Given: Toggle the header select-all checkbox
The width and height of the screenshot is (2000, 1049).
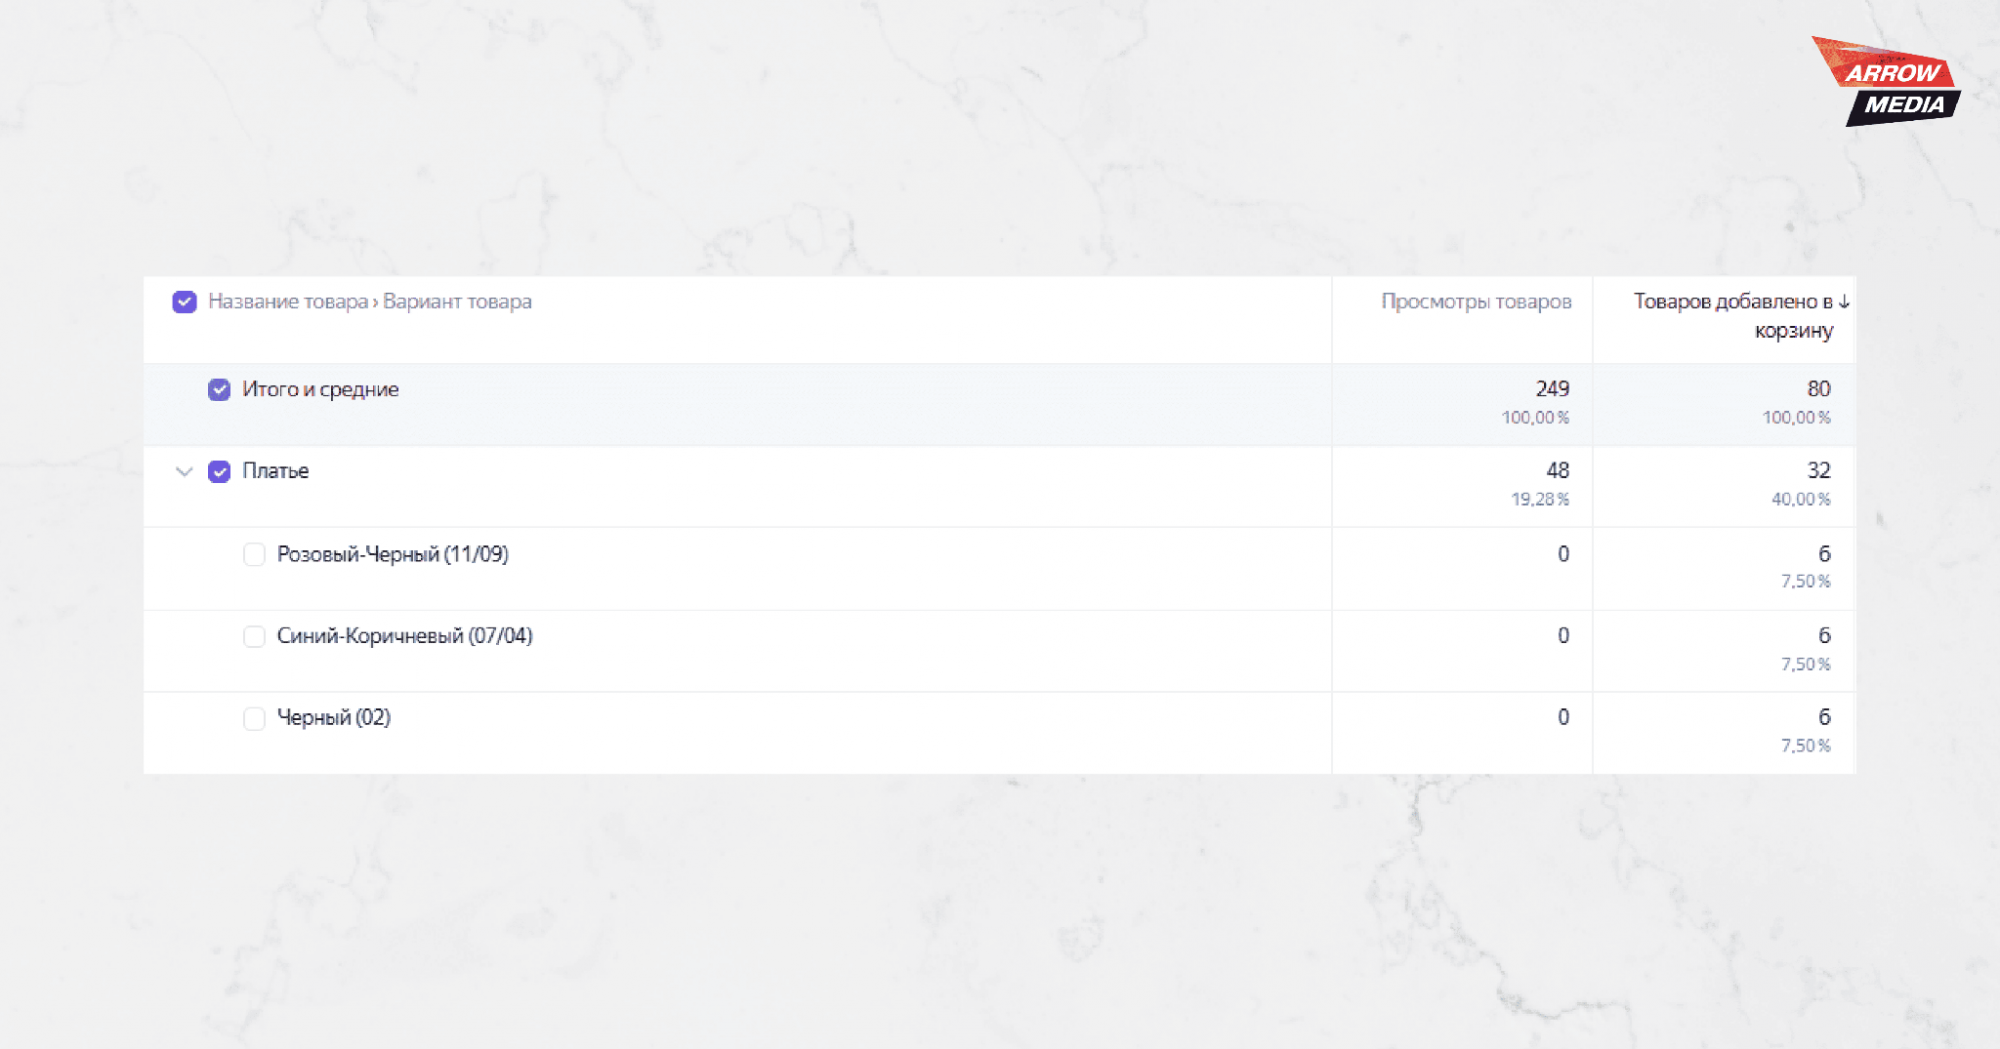Looking at the screenshot, I should pos(184,302).
